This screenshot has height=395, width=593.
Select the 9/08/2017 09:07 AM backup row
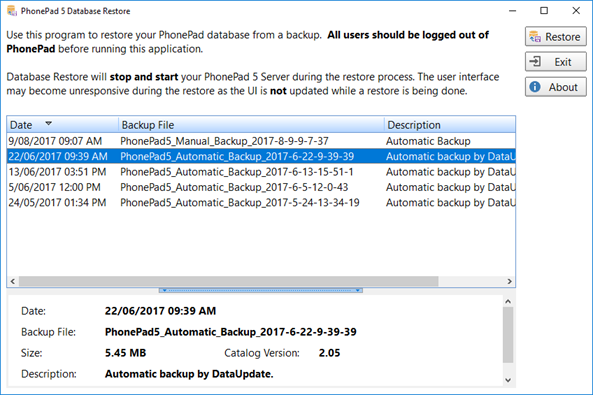(261, 141)
